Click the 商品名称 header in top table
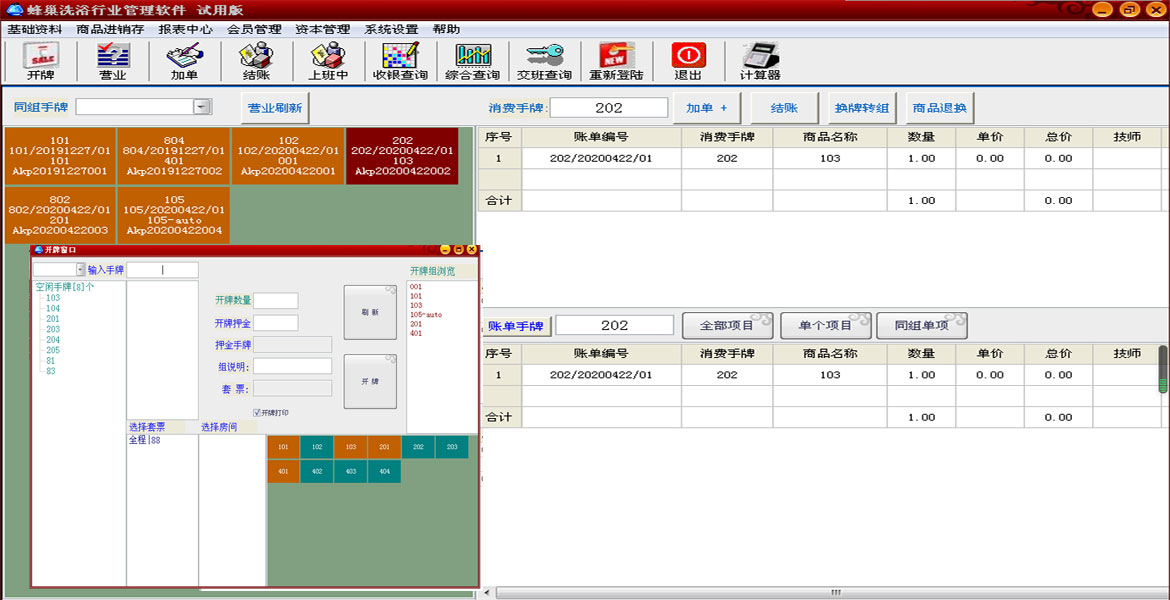This screenshot has height=600, width=1170. tap(830, 137)
